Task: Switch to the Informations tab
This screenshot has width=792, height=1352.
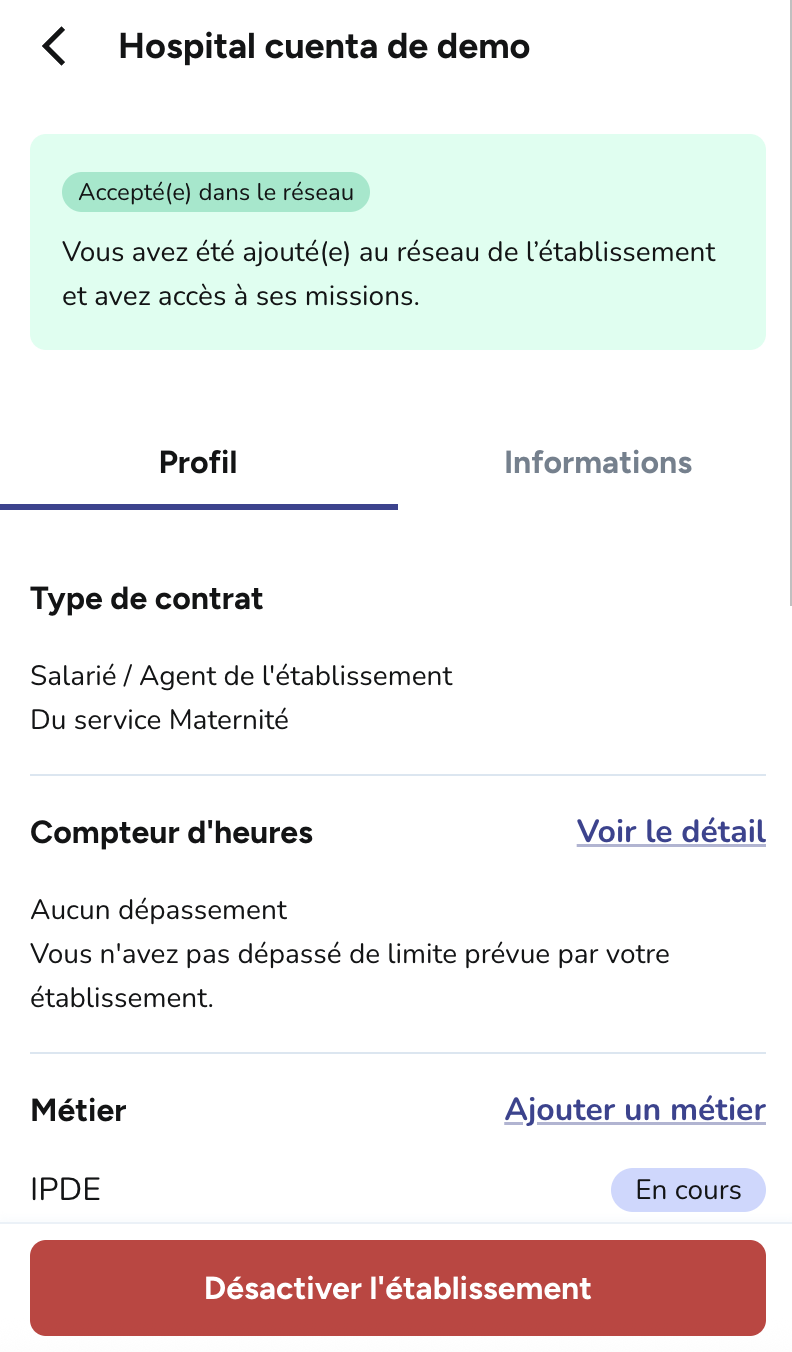Action: coord(597,462)
